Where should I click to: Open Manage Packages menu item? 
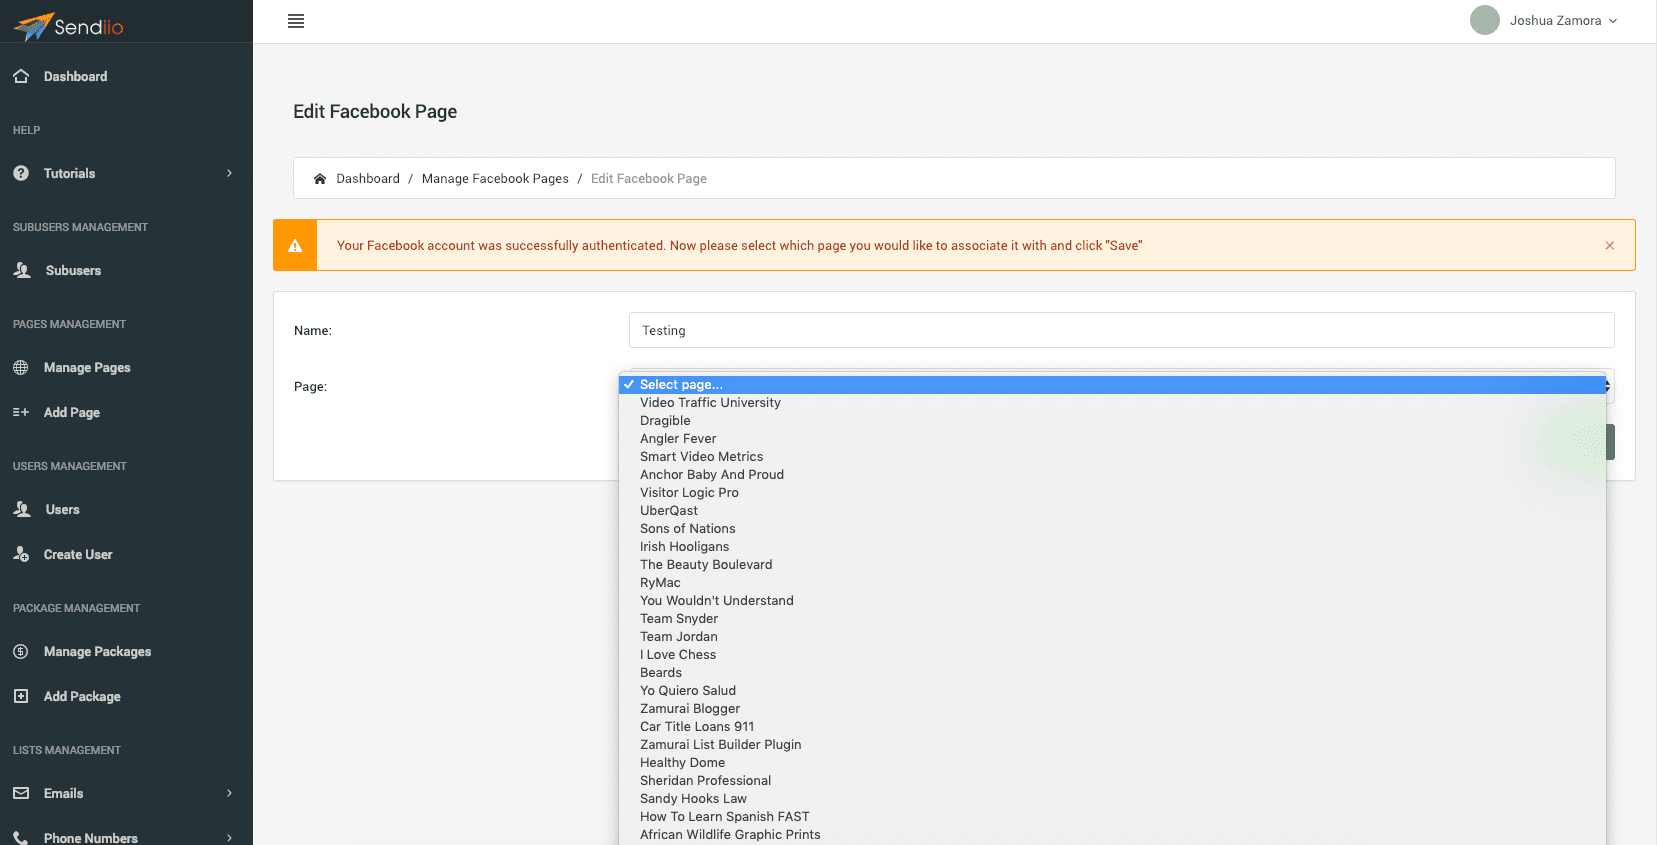(97, 651)
